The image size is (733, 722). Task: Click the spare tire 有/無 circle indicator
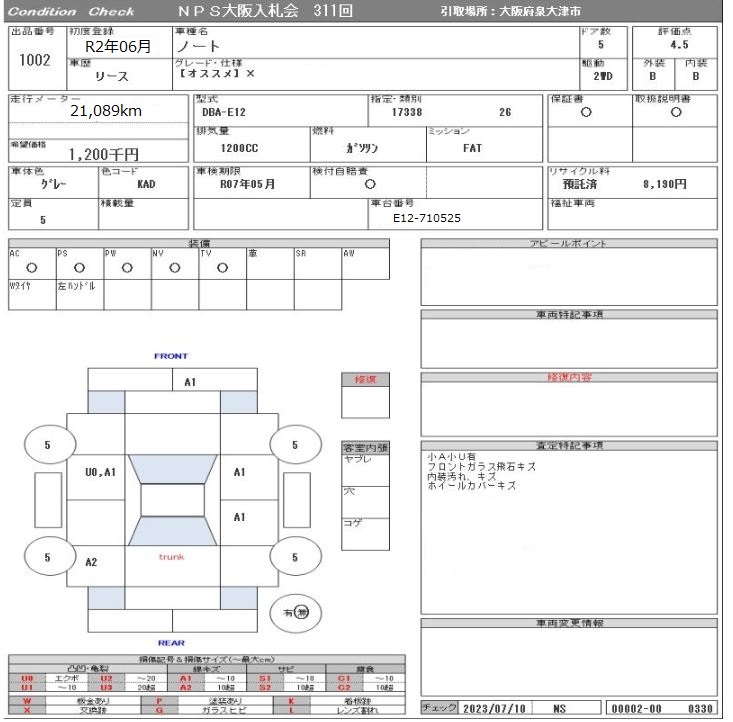coord(295,612)
